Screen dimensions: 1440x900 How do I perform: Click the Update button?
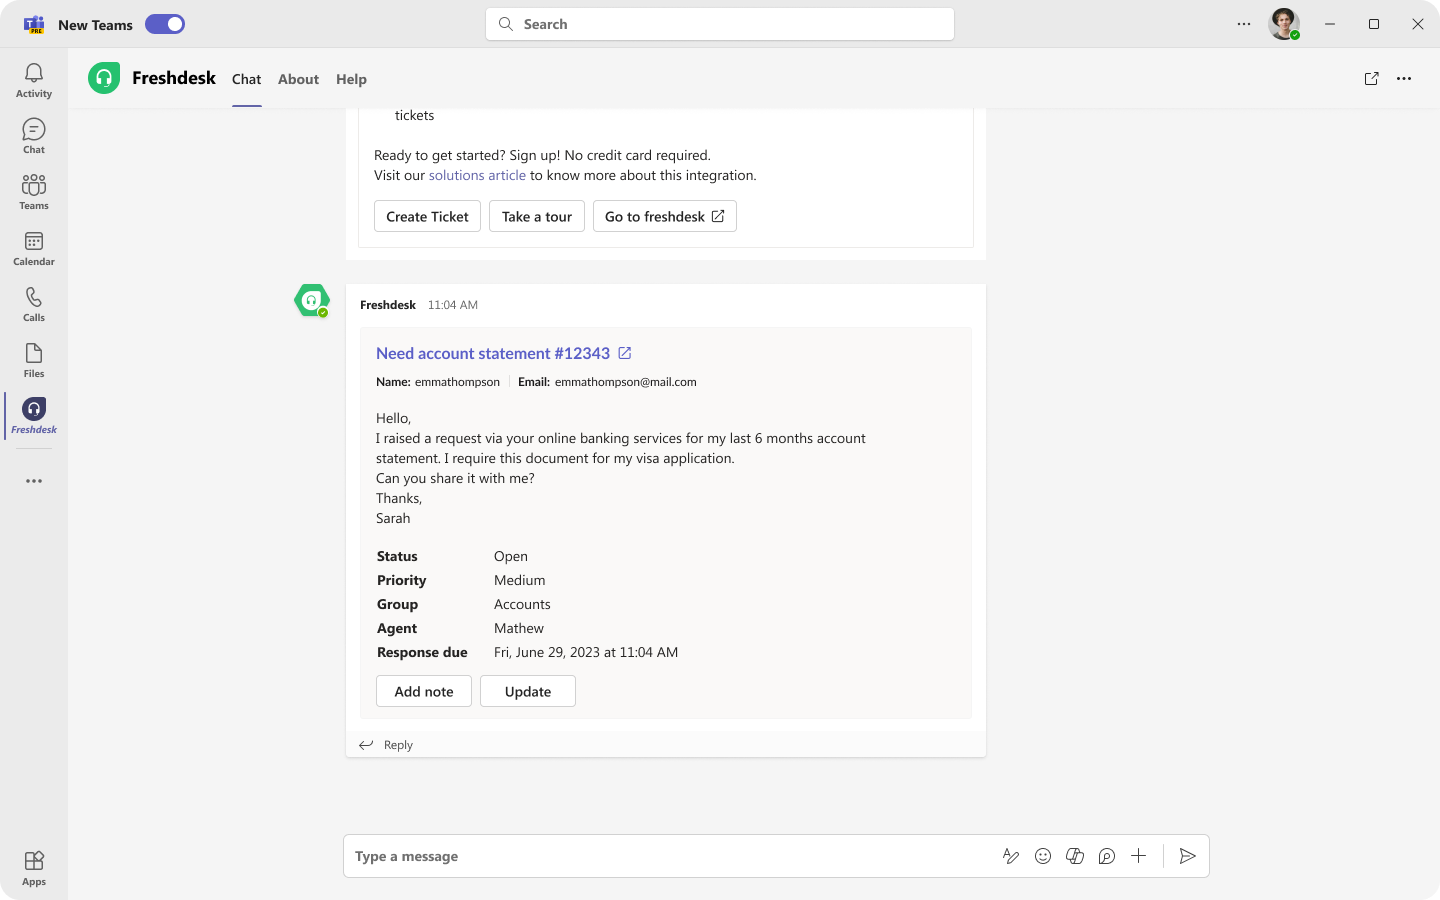tap(528, 691)
